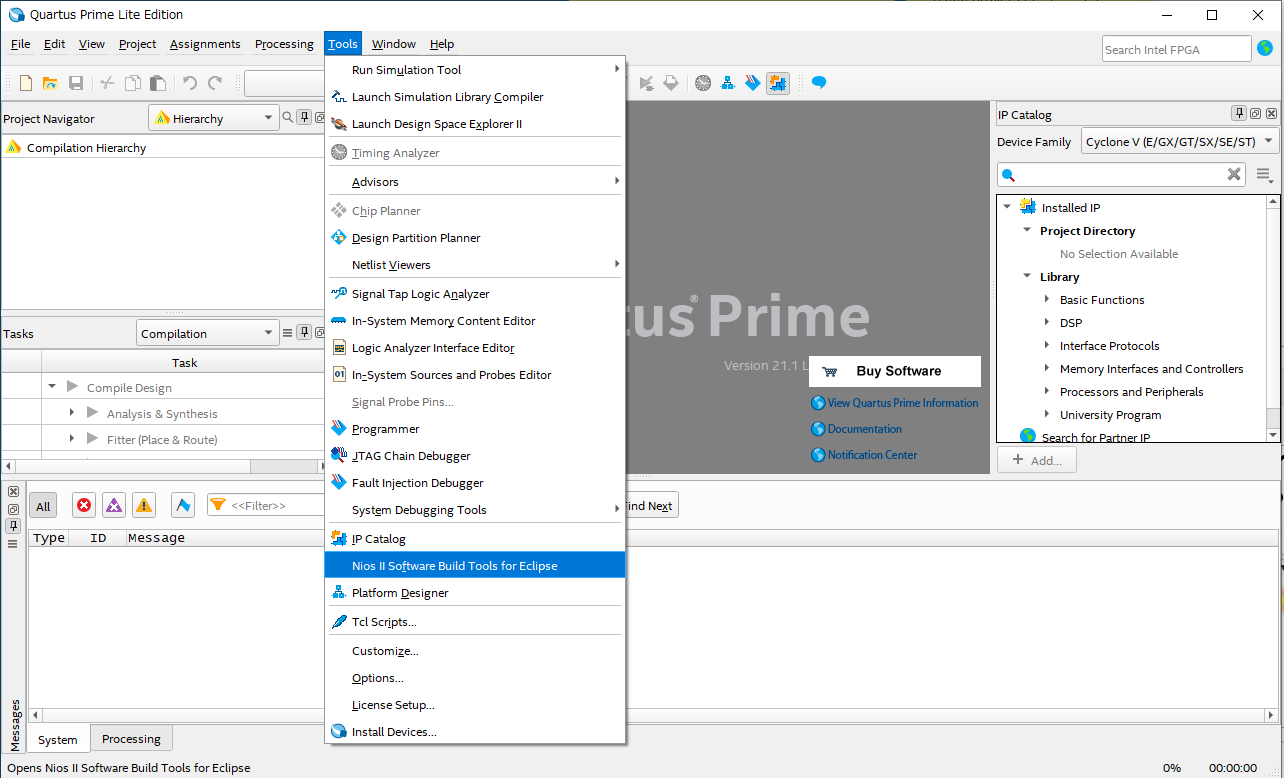Click Project Navigator magnifier search icon
This screenshot has width=1284, height=778.
[x=288, y=118]
